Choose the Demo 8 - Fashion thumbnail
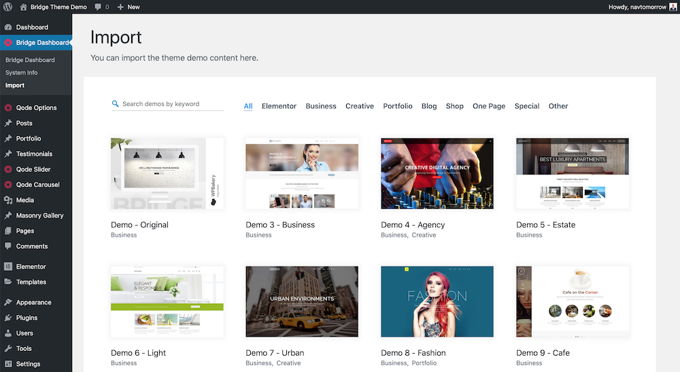The width and height of the screenshot is (680, 372). pos(437,301)
